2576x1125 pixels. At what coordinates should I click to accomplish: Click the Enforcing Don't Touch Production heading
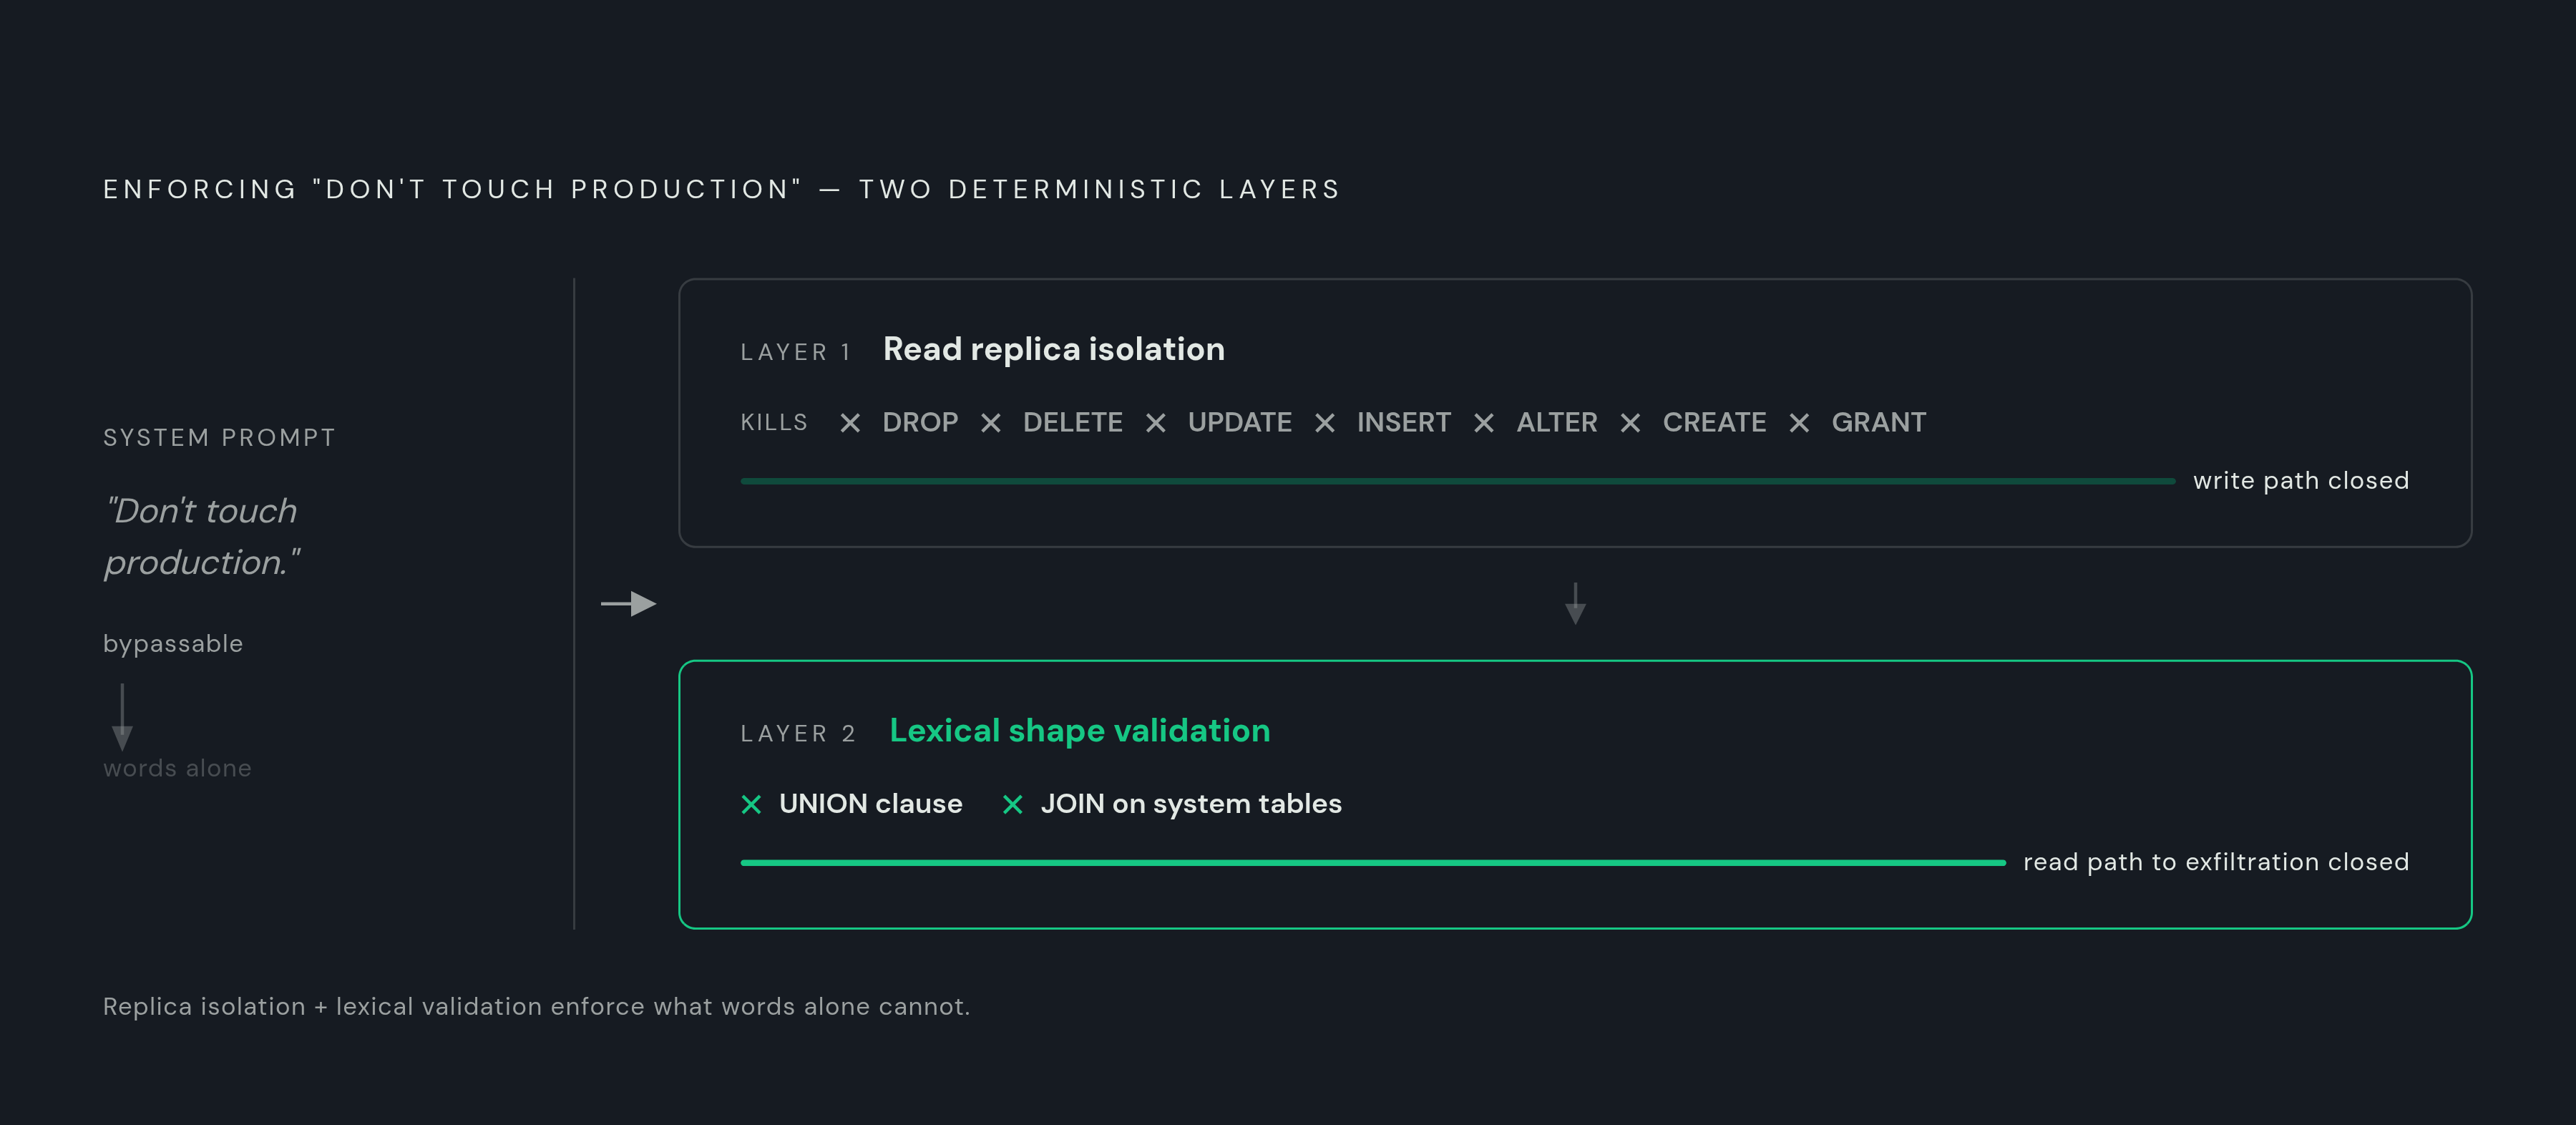[721, 189]
